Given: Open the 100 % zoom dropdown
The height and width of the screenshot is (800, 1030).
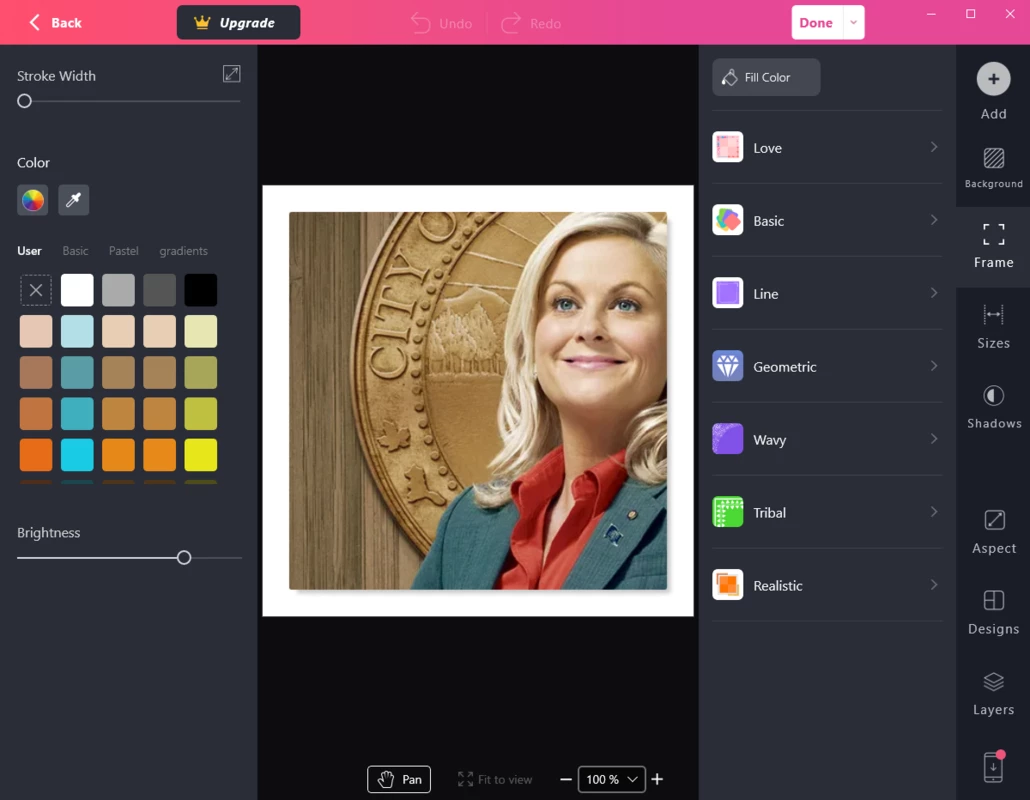Looking at the screenshot, I should (612, 780).
